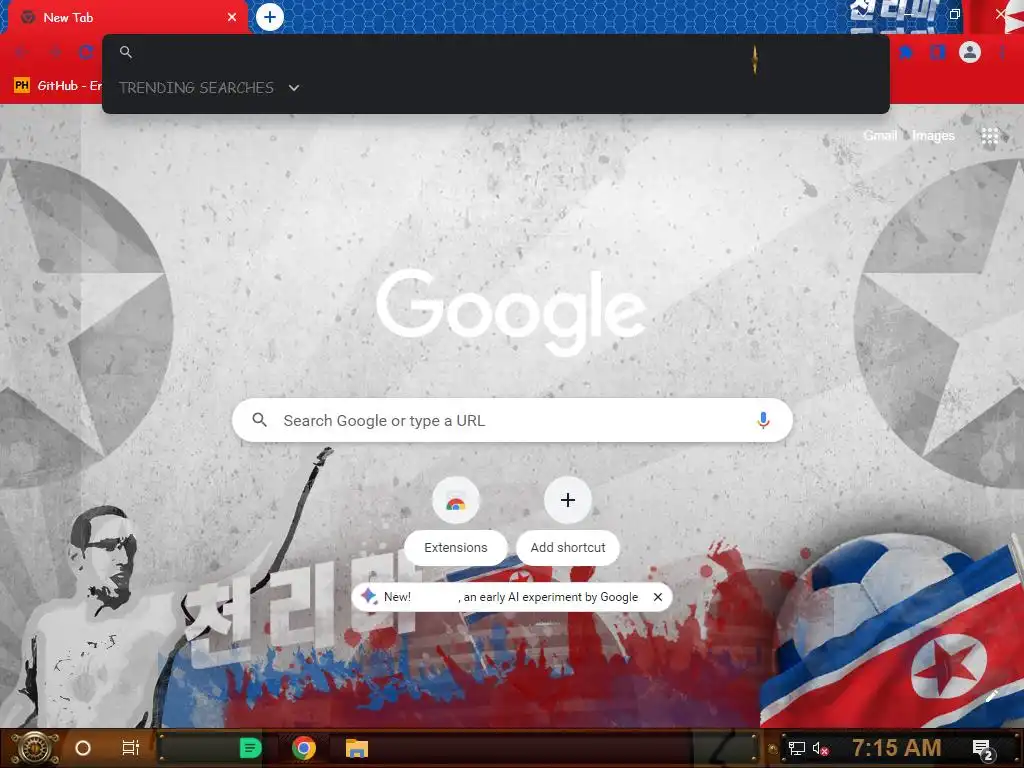The image size is (1024, 768).
Task: Open the Extensions puzzle icon in toolbar
Action: pyautogui.click(x=906, y=52)
